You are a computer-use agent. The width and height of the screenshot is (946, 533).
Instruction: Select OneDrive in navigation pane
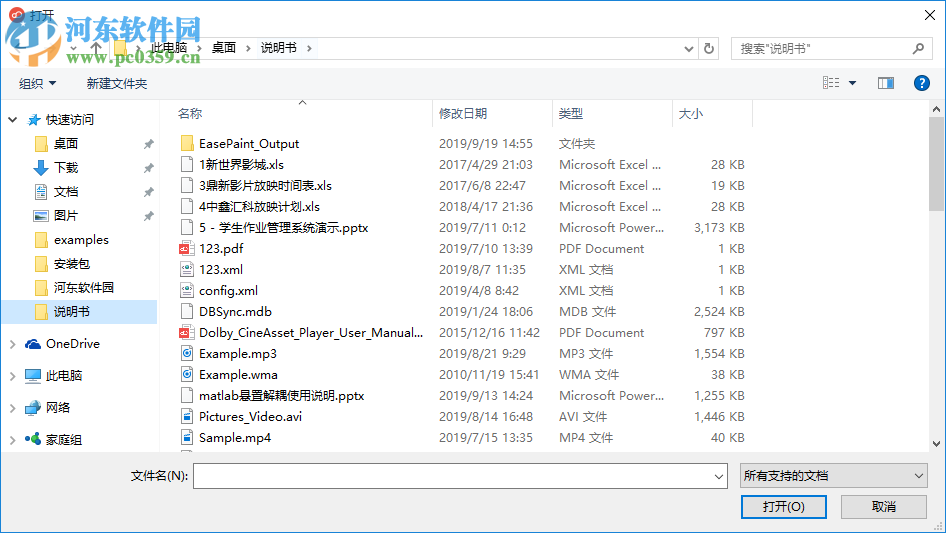click(72, 343)
